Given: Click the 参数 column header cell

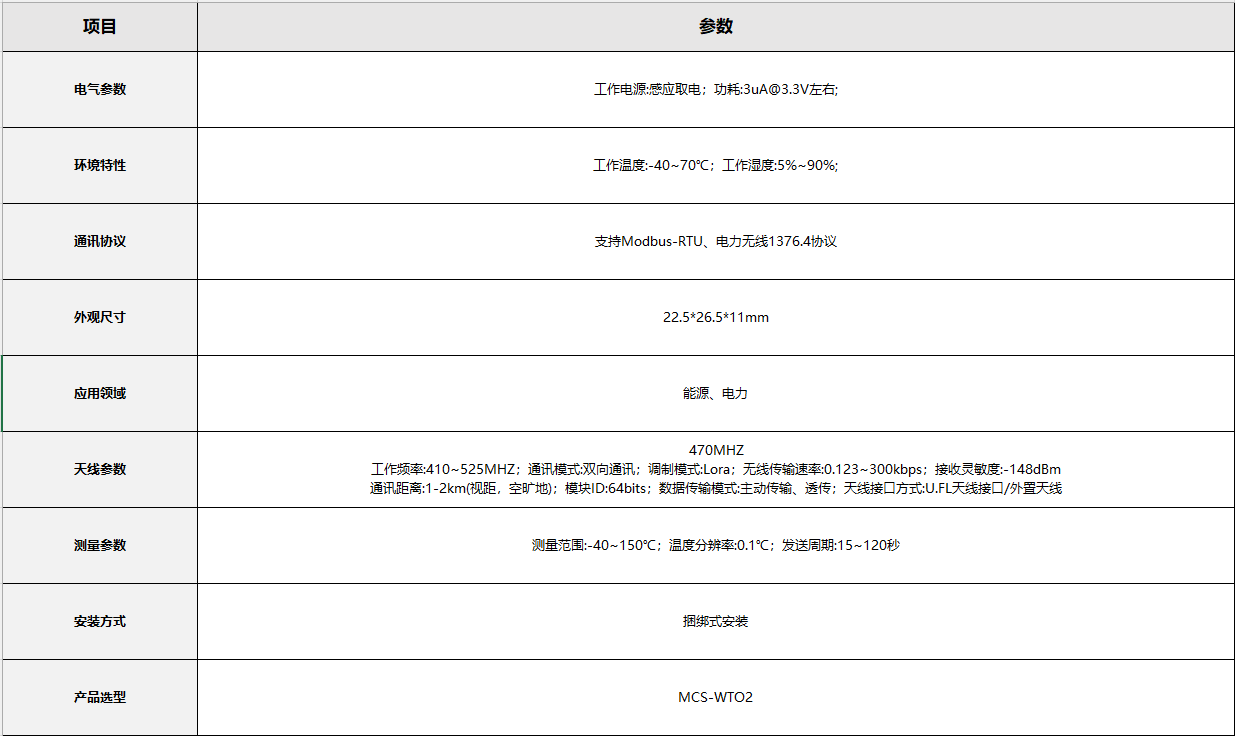Looking at the screenshot, I should point(715,27).
